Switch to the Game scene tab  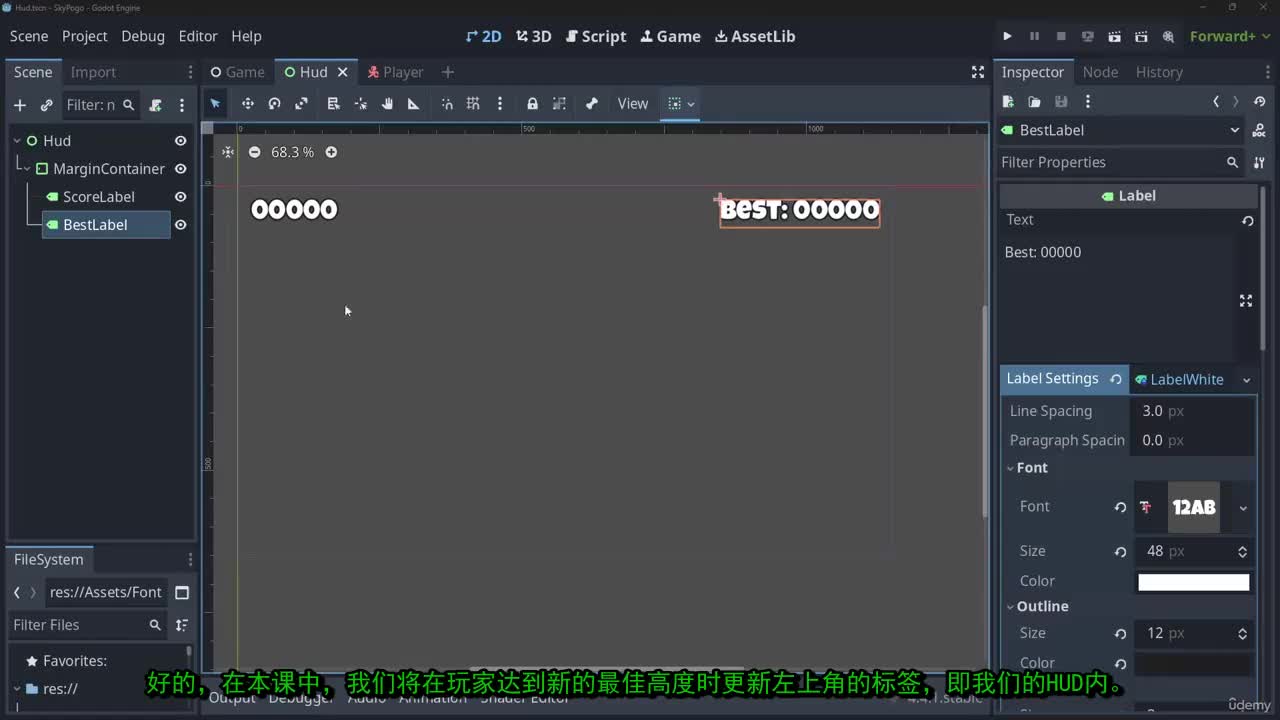(x=237, y=72)
